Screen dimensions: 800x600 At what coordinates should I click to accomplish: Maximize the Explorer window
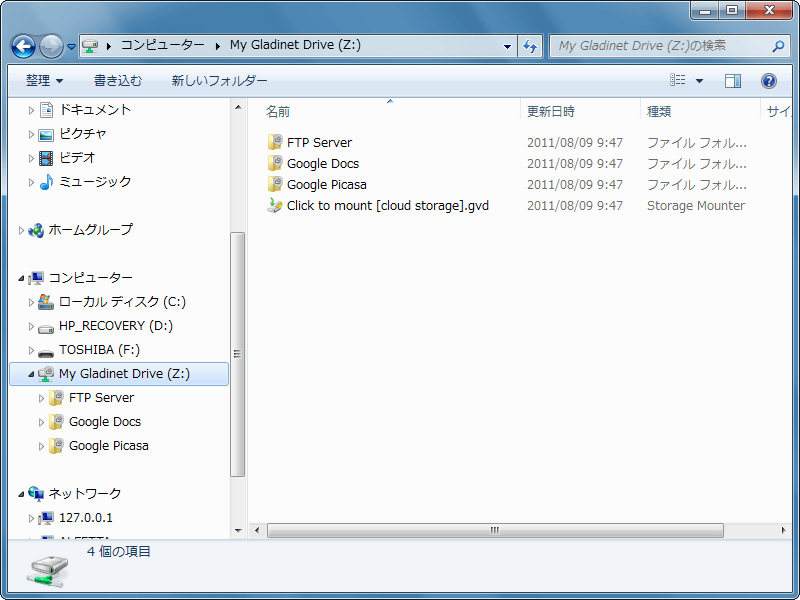[732, 10]
